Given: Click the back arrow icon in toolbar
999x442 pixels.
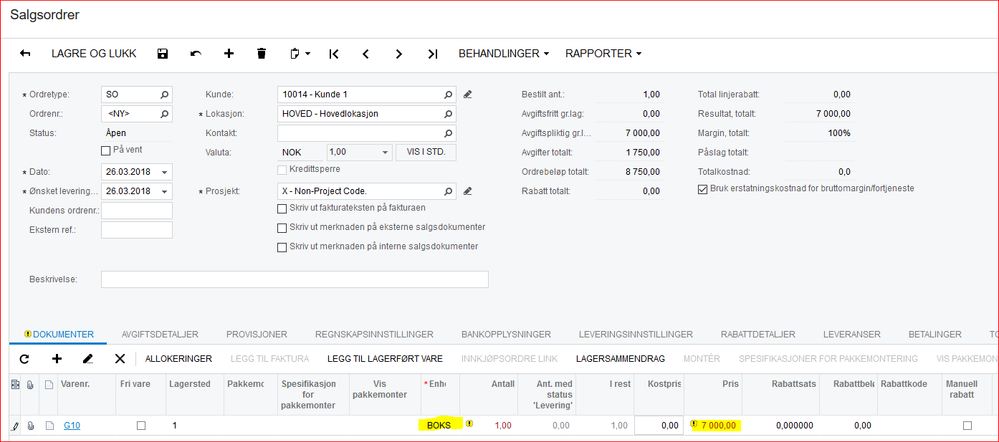Looking at the screenshot, I should (x=25, y=53).
